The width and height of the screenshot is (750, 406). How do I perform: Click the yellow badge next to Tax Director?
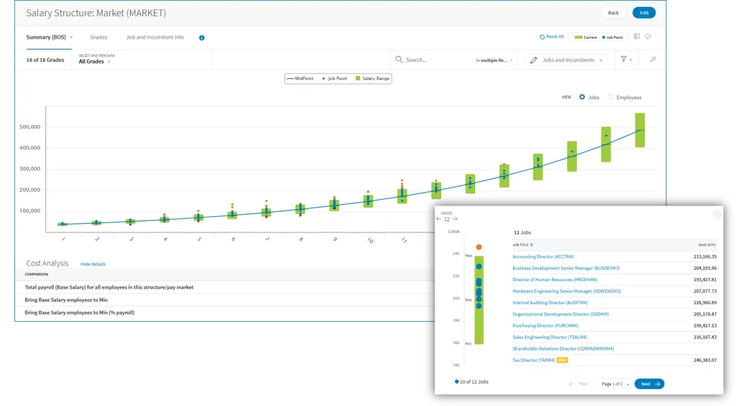(562, 360)
